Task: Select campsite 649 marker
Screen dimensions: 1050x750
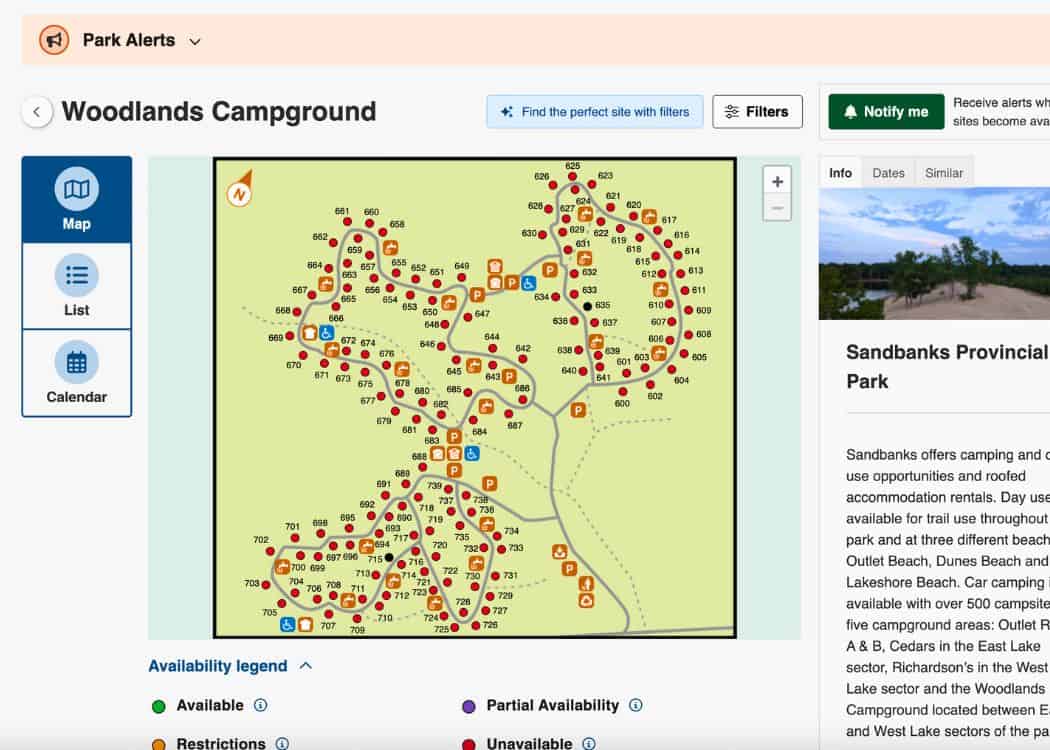Action: pyautogui.click(x=461, y=277)
